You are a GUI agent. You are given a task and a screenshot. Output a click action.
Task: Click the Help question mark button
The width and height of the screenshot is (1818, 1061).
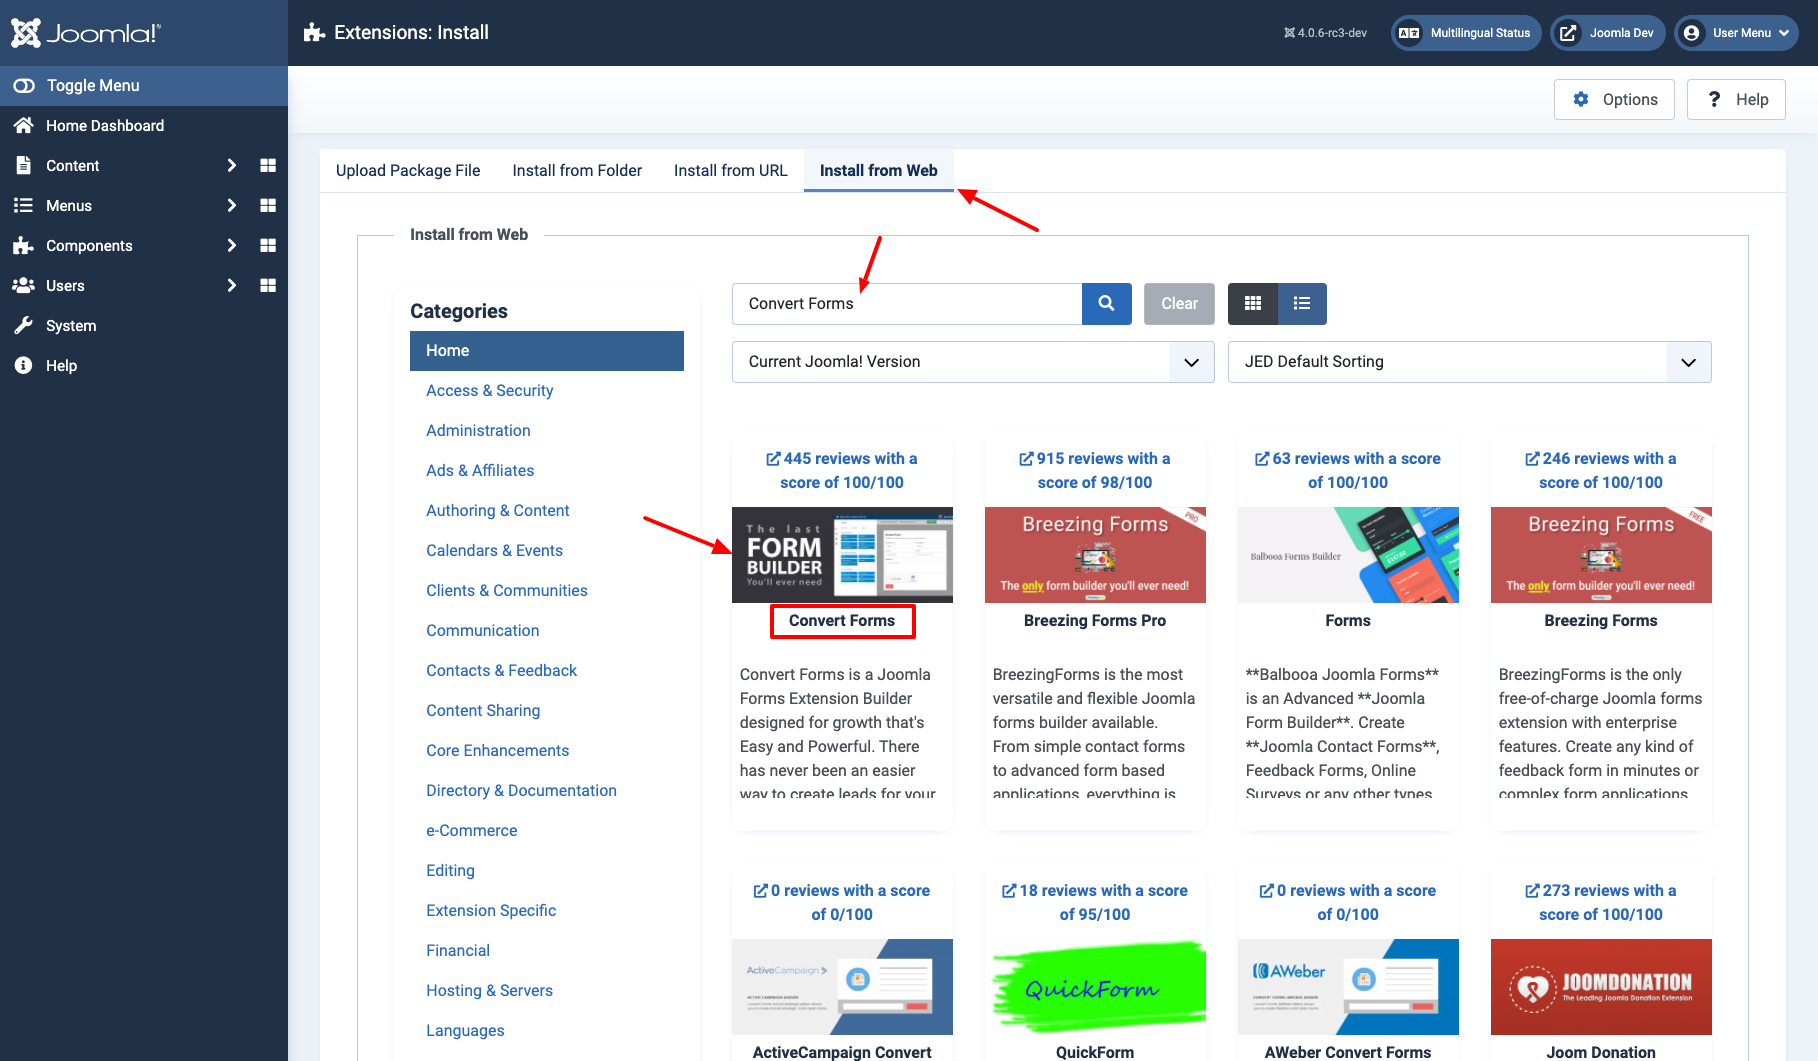pyautogui.click(x=1736, y=100)
